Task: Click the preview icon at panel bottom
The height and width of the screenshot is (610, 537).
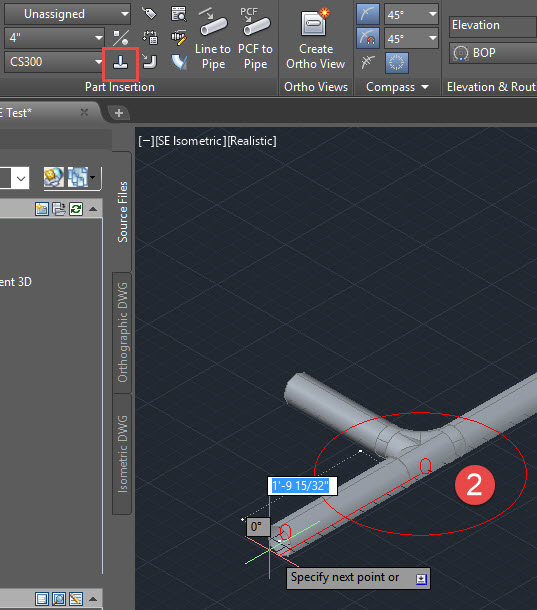Action: pyautogui.click(x=59, y=599)
